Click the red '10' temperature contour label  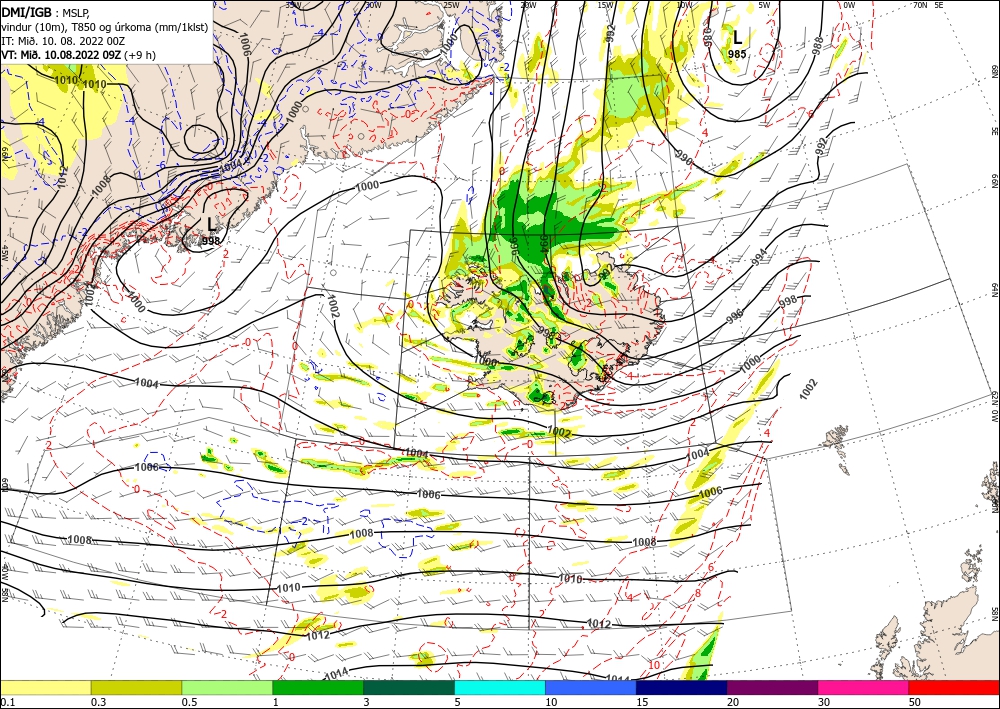click(654, 665)
